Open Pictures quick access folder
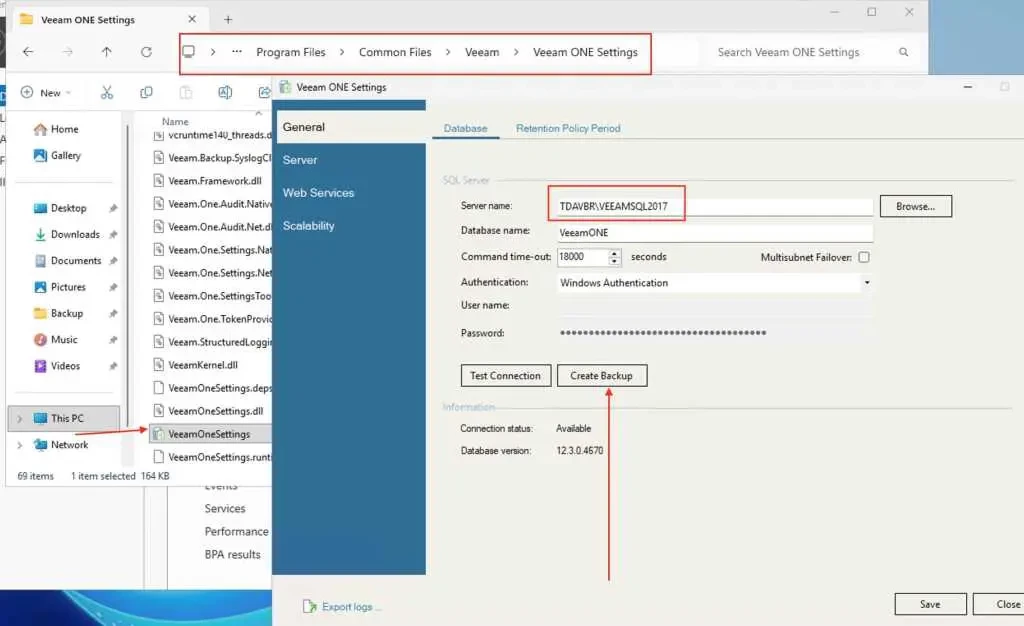The width and height of the screenshot is (1024, 626). pyautogui.click(x=68, y=287)
